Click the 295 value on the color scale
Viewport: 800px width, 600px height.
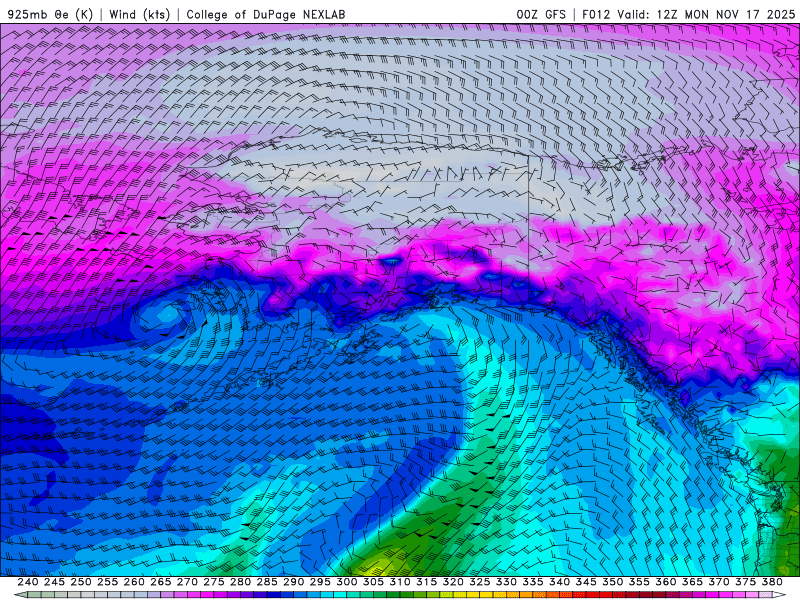point(320,582)
